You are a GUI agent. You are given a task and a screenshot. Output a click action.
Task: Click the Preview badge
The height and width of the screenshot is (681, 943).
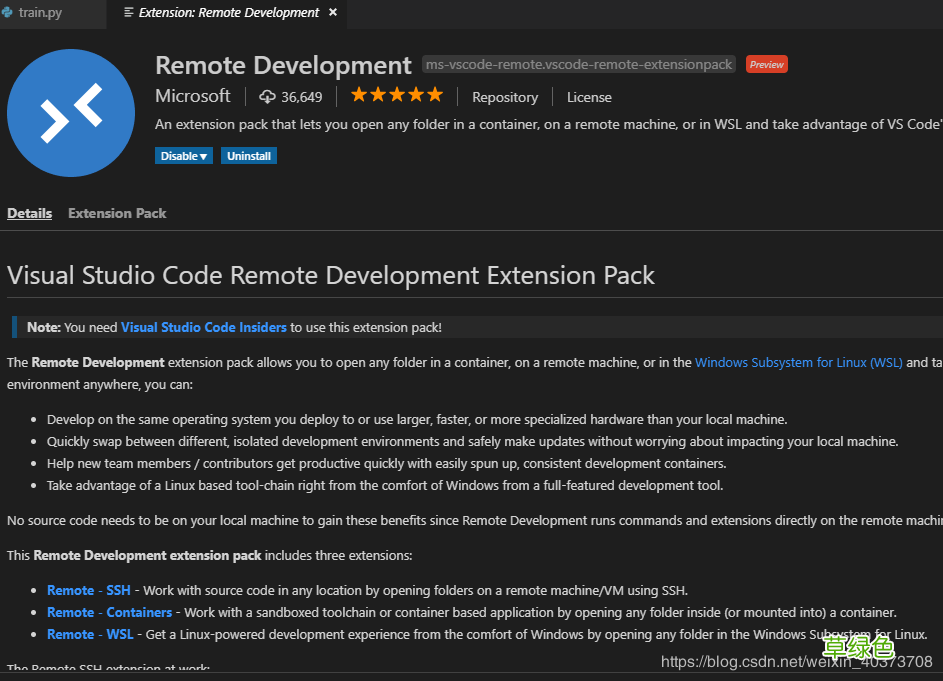point(766,64)
